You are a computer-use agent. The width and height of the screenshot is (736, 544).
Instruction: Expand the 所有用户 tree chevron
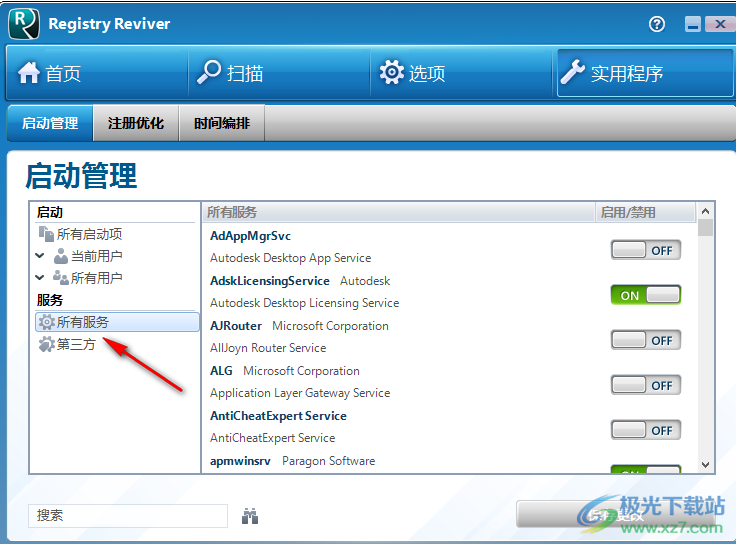pos(40,277)
